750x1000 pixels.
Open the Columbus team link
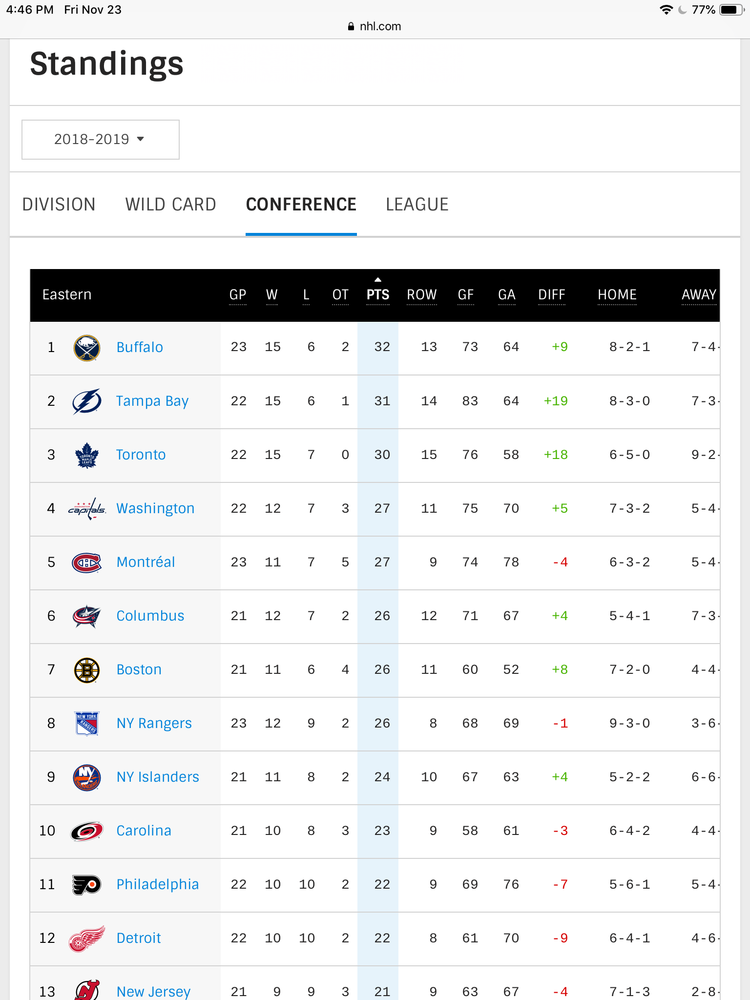coord(150,616)
